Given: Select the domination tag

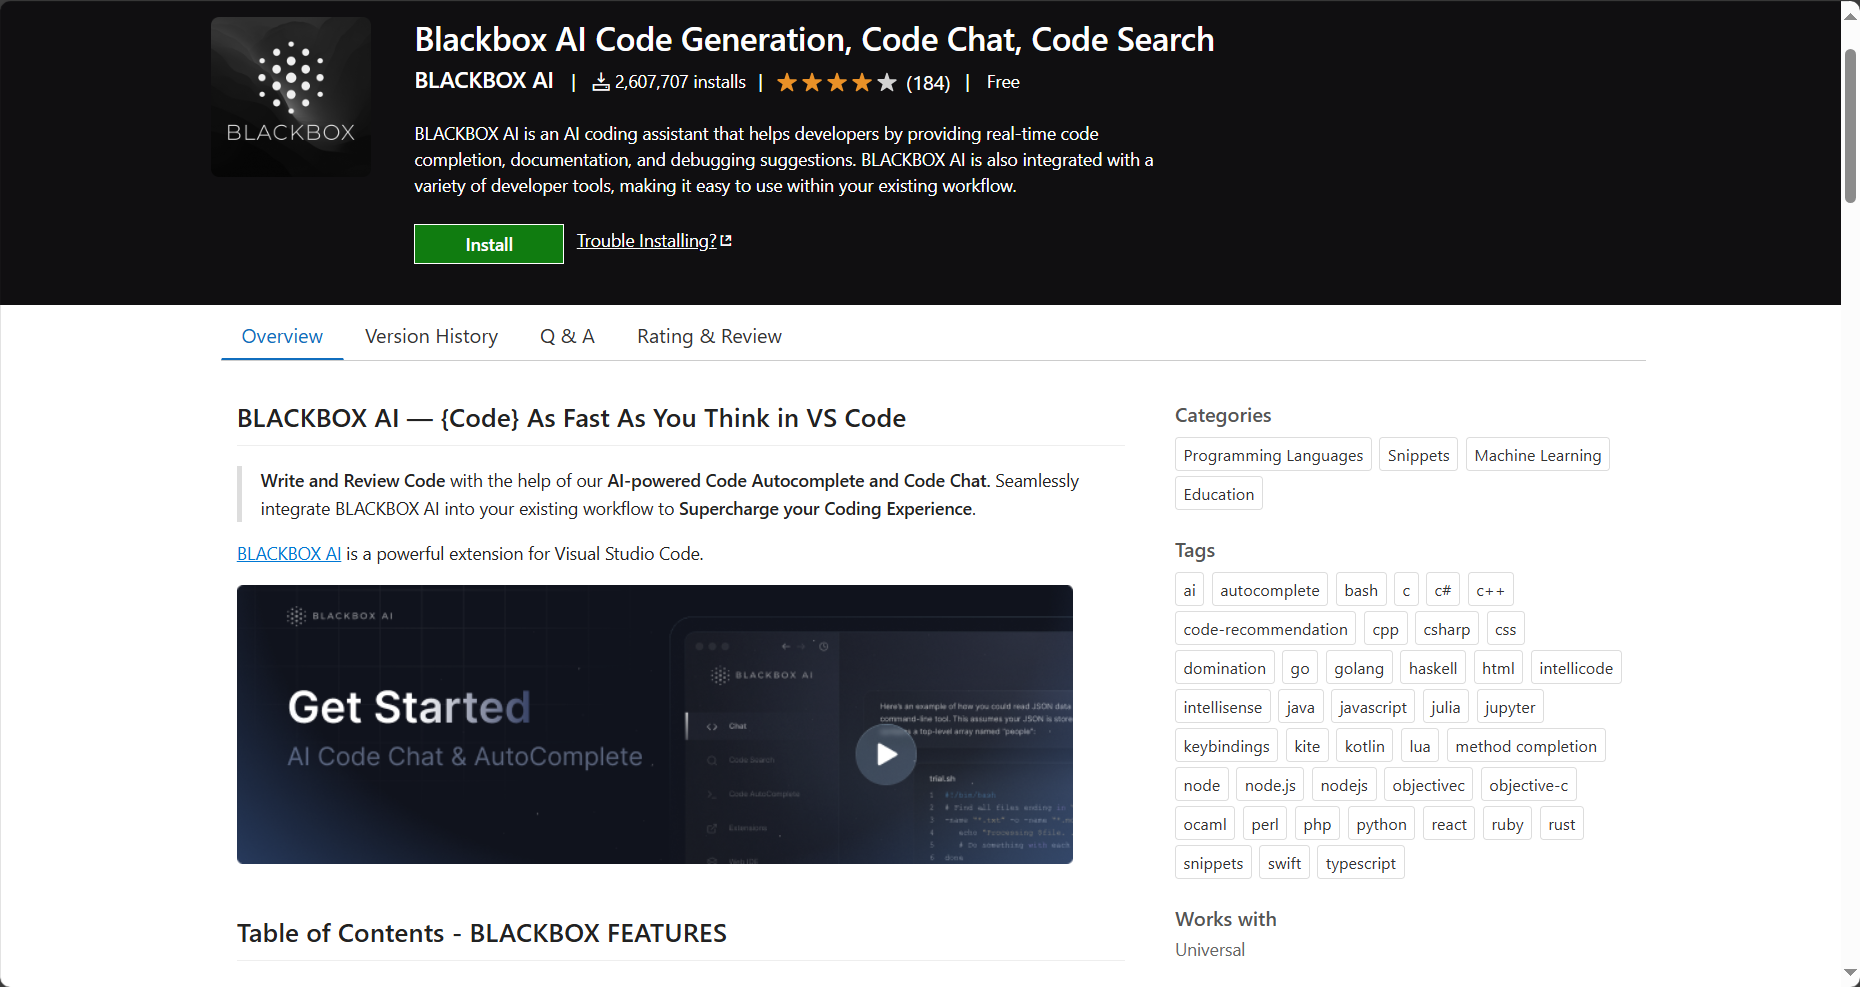Looking at the screenshot, I should coord(1225,668).
